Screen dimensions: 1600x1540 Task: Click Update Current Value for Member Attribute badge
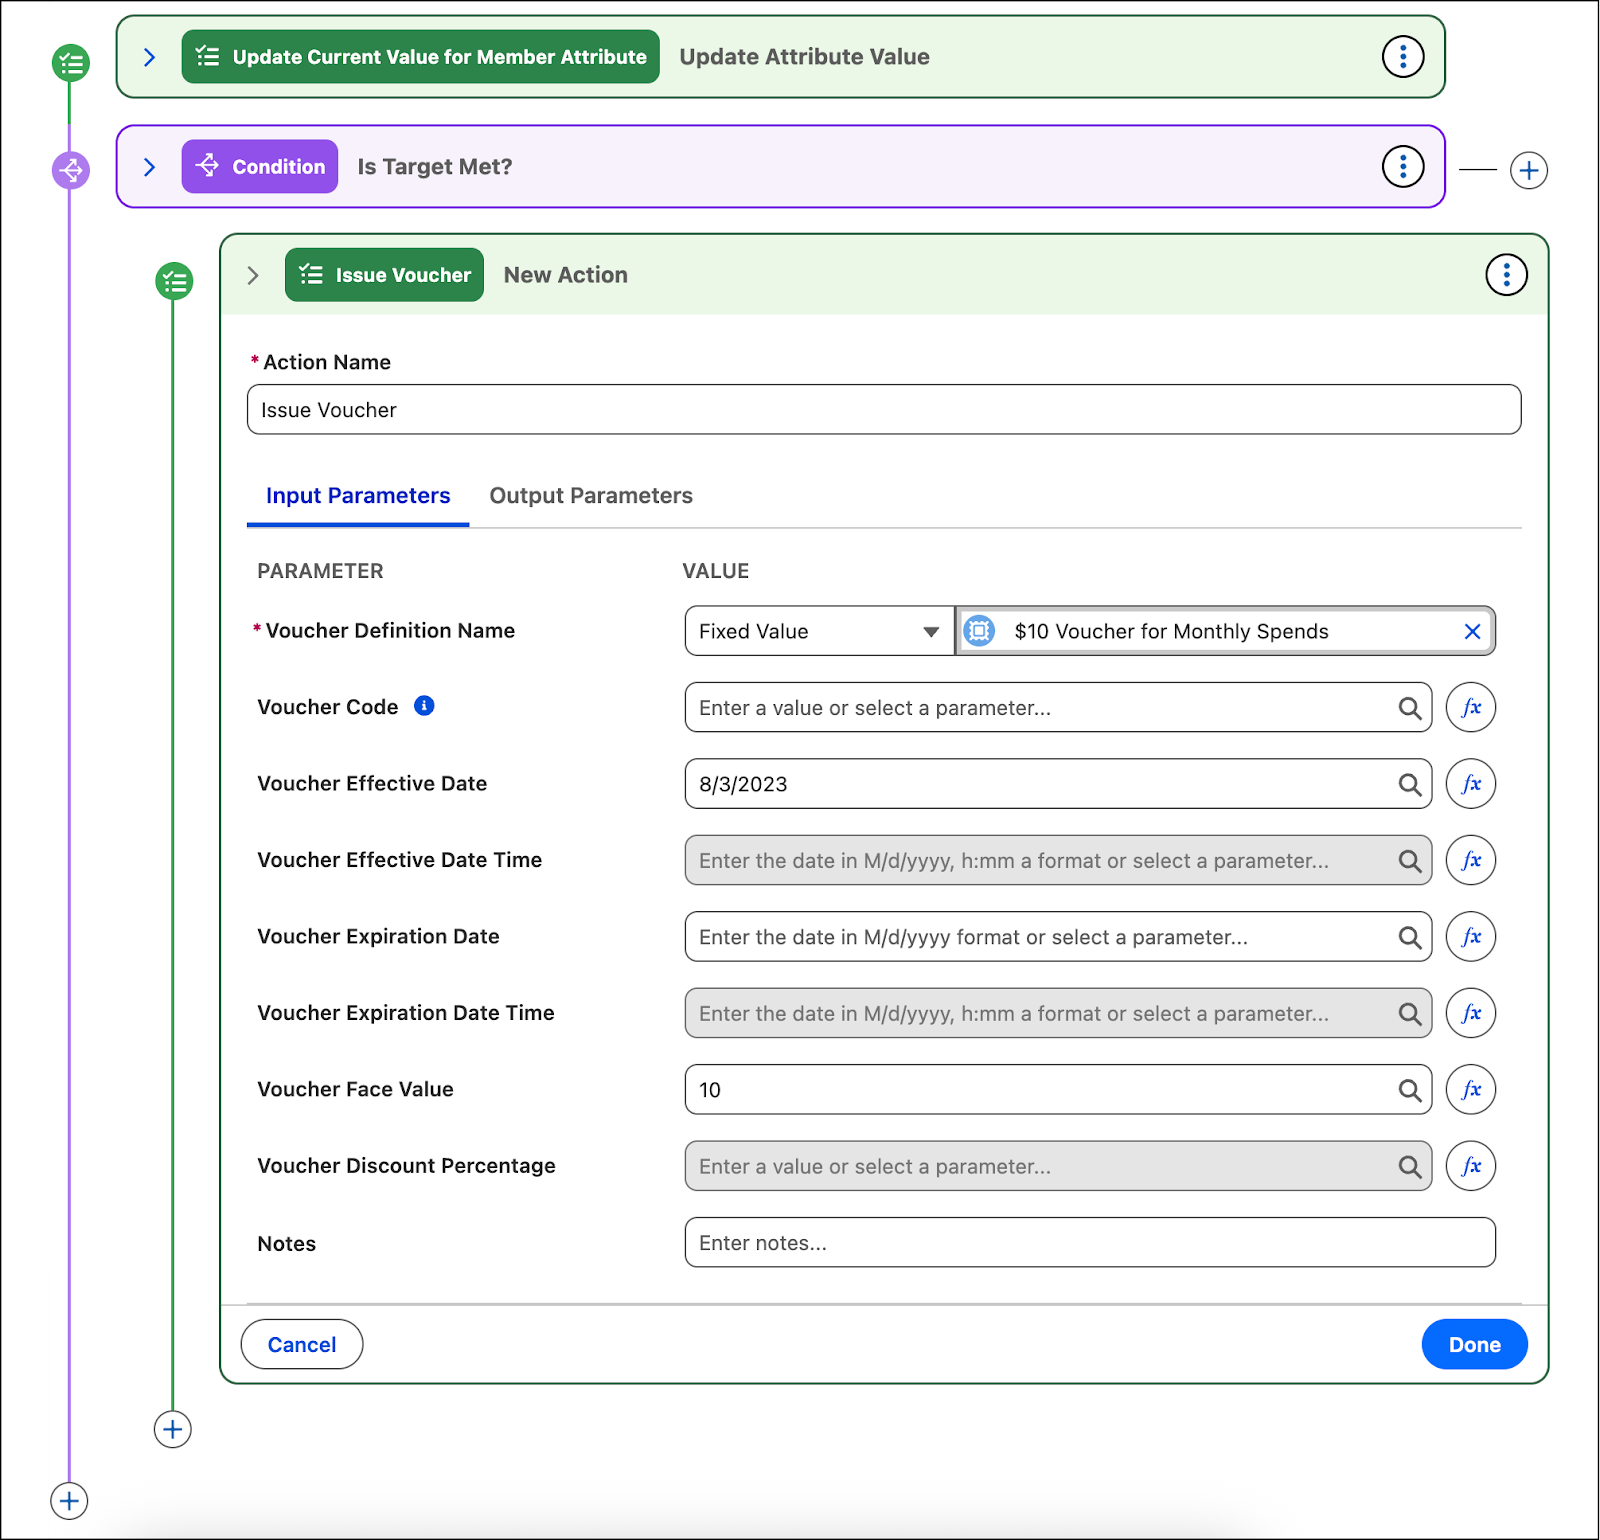[x=420, y=57]
